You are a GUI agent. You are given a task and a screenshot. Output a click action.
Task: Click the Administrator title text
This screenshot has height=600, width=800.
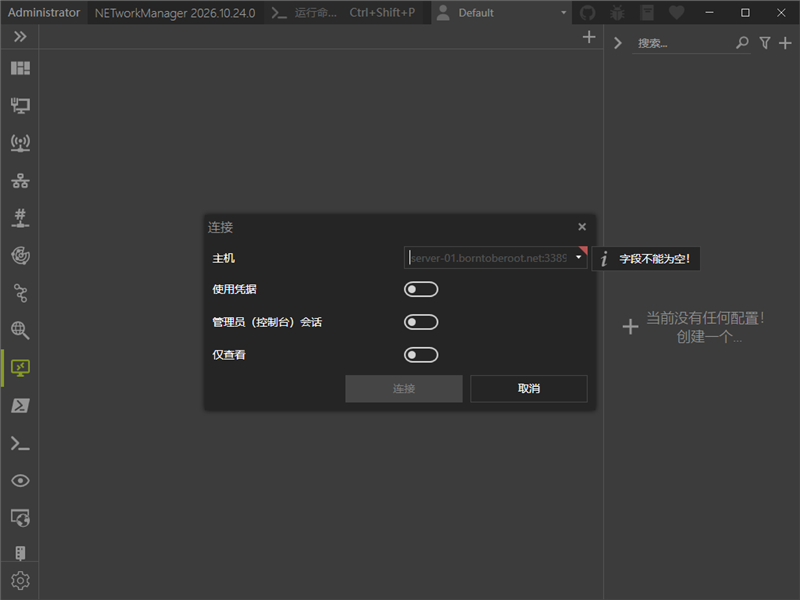point(44,12)
